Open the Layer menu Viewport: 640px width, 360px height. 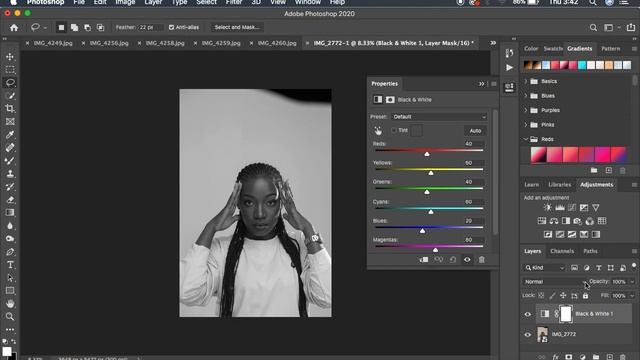coord(153,2)
